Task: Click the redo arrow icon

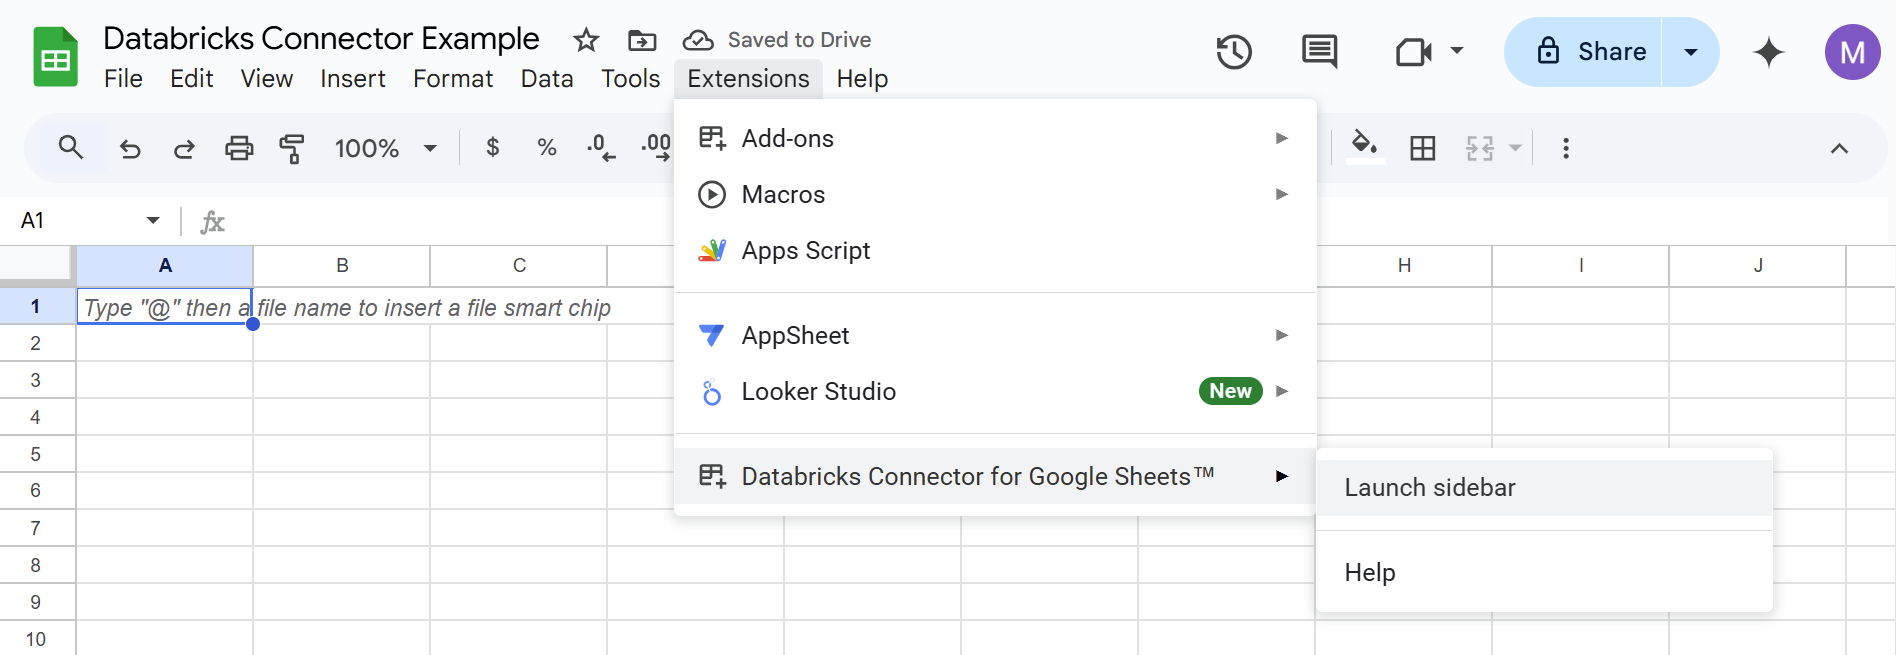Action: [x=184, y=149]
